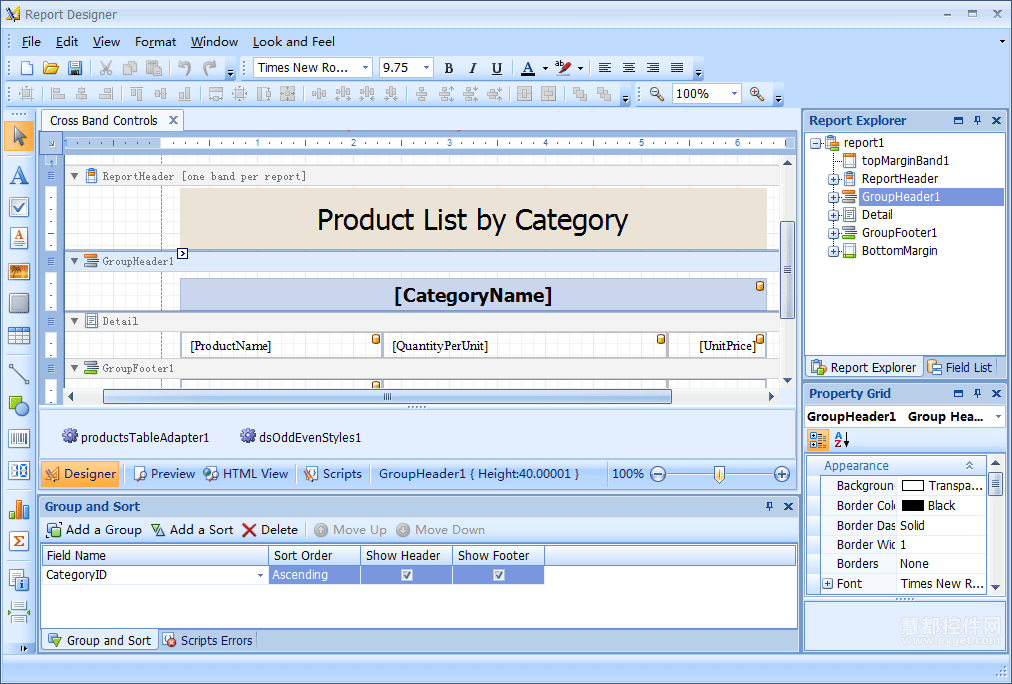Select the Line control tool
The width and height of the screenshot is (1012, 684).
[x=19, y=374]
